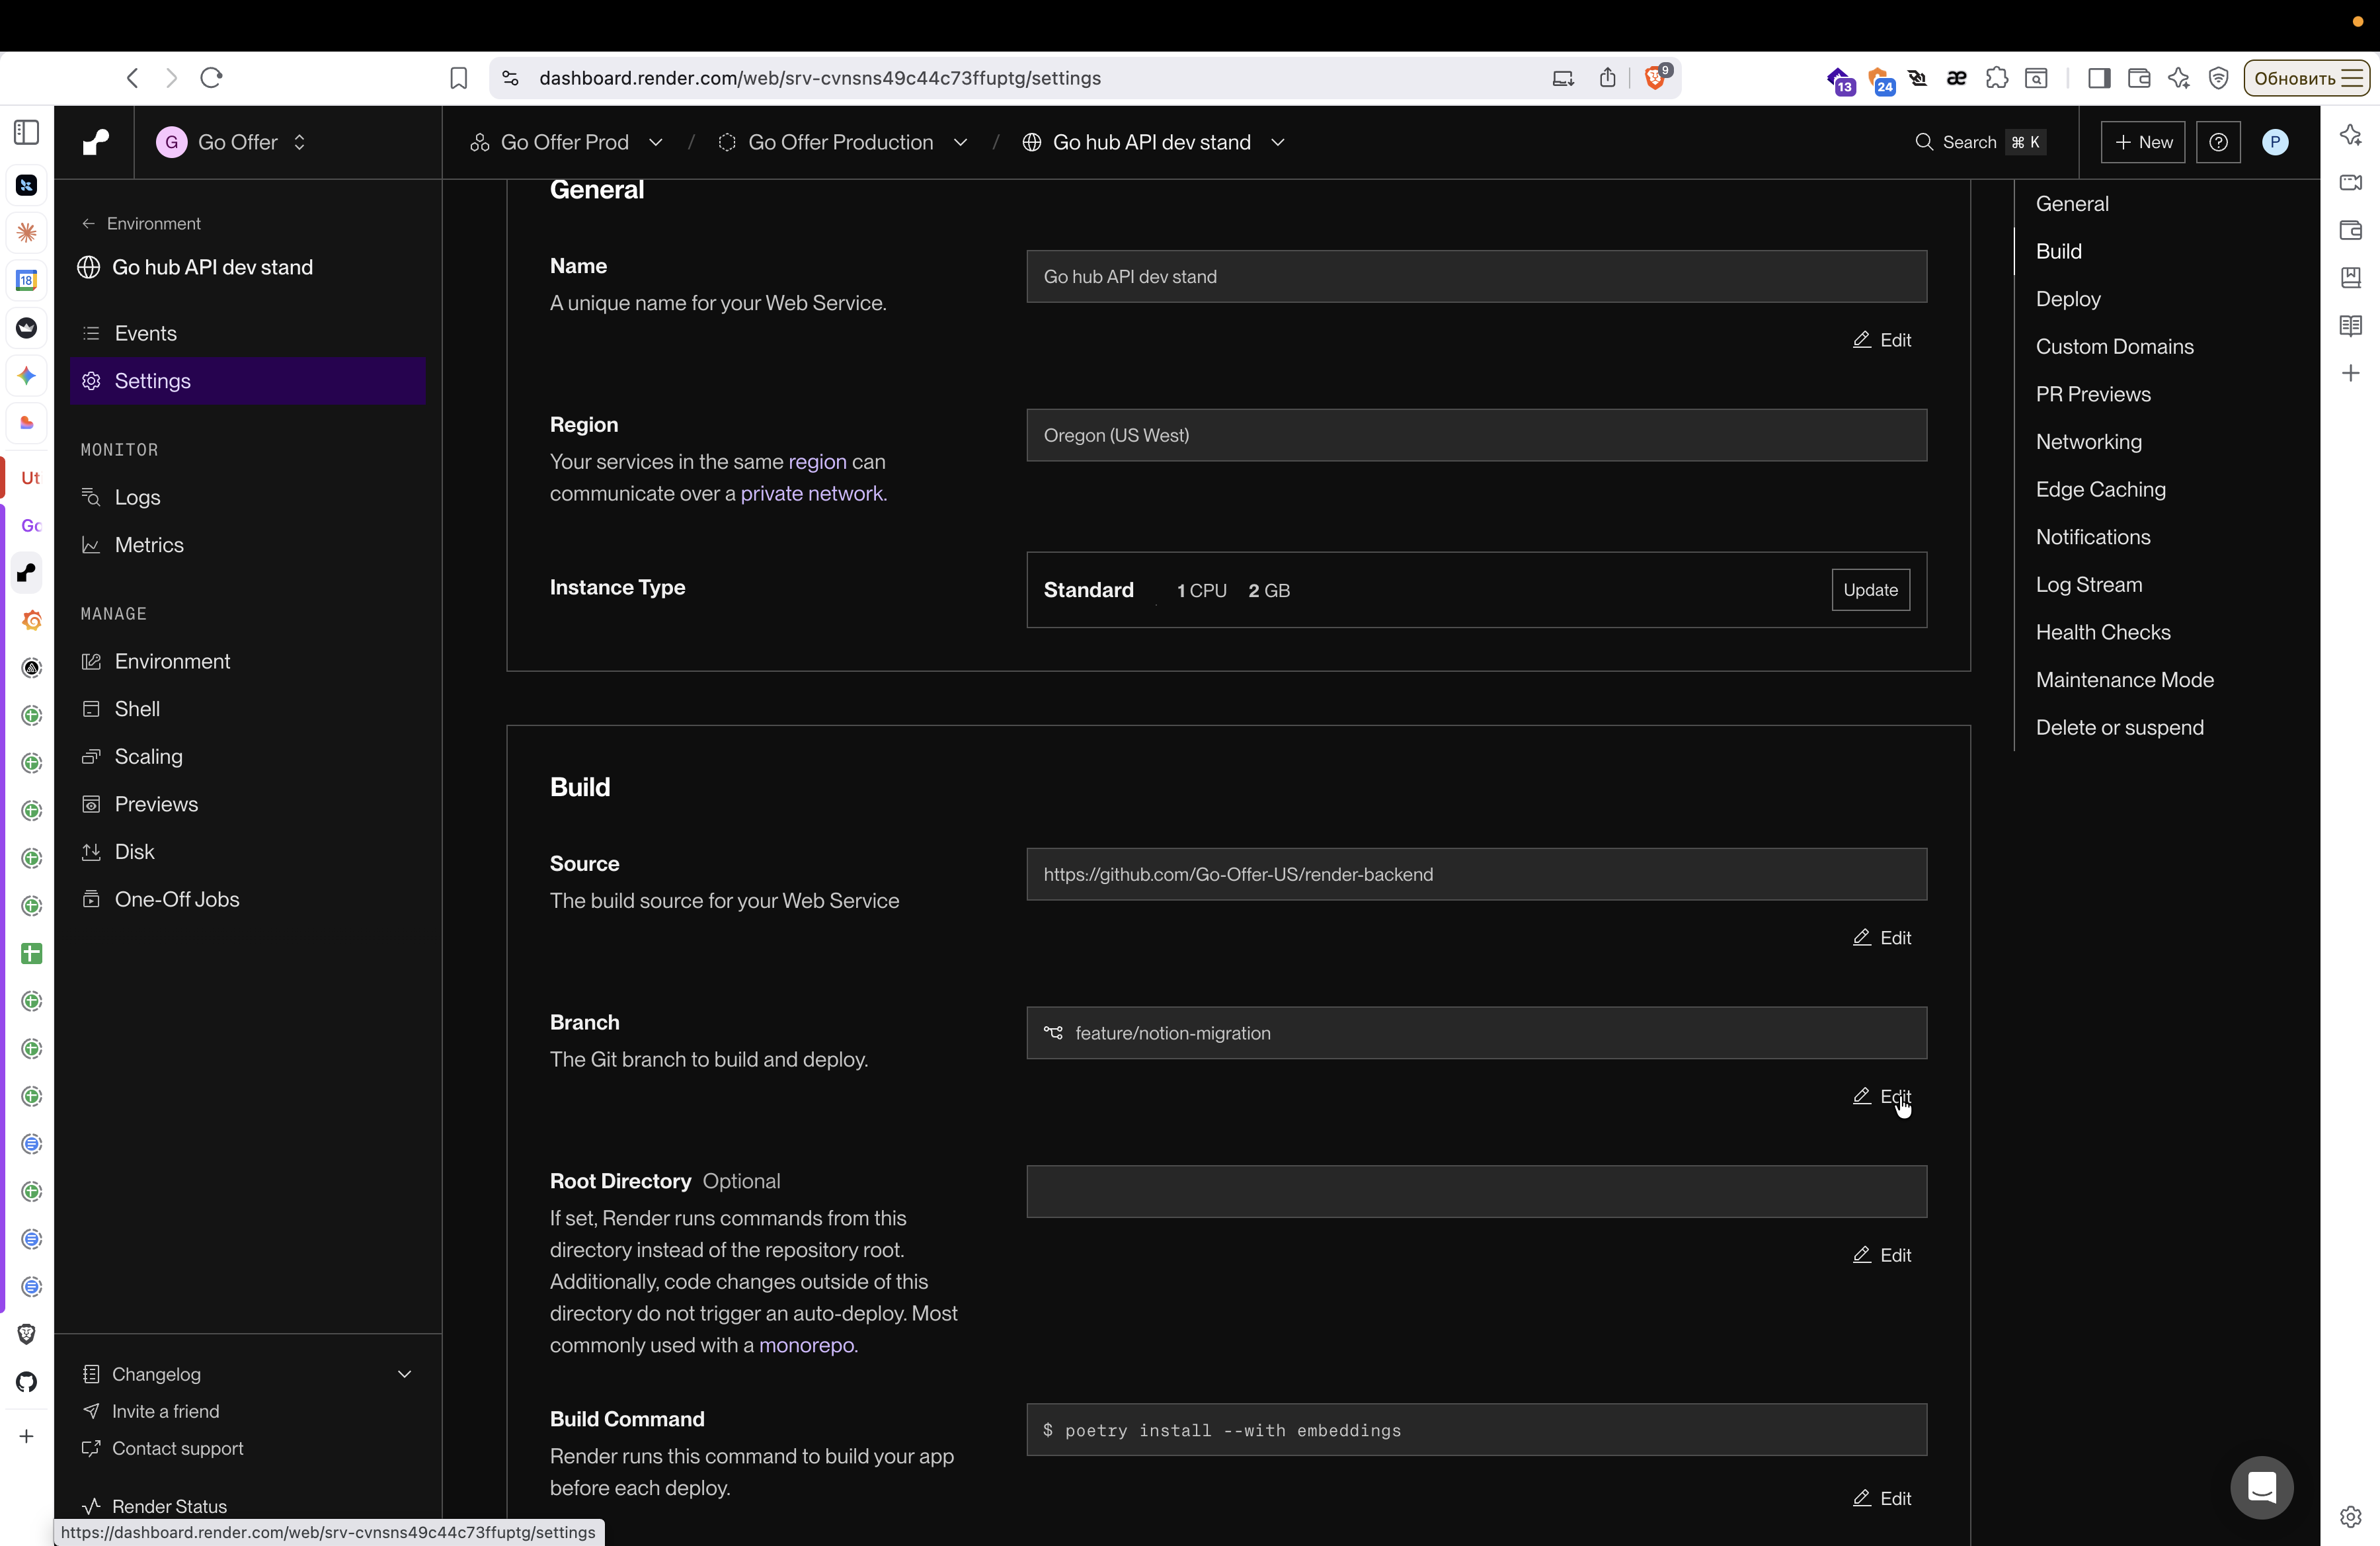Click Edit under Source field
Screen dimensions: 2380x1546
pyautogui.click(x=1881, y=937)
